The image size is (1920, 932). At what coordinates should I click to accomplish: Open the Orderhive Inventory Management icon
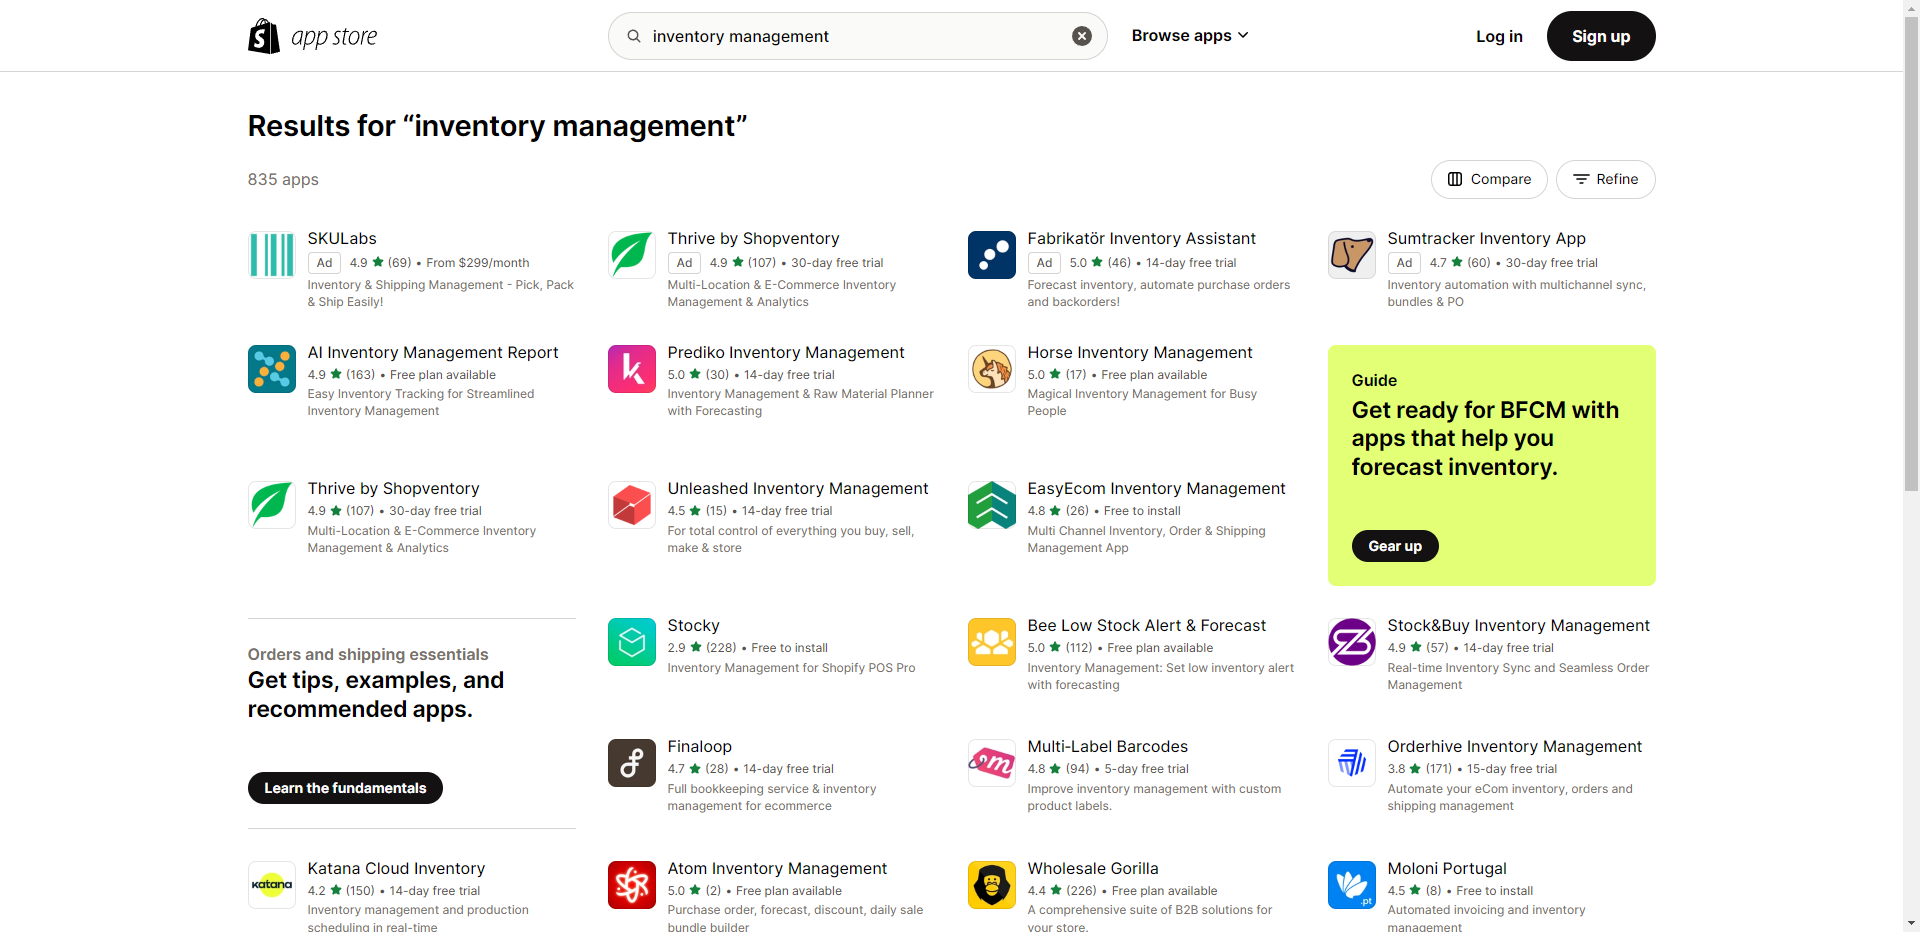coord(1352,763)
